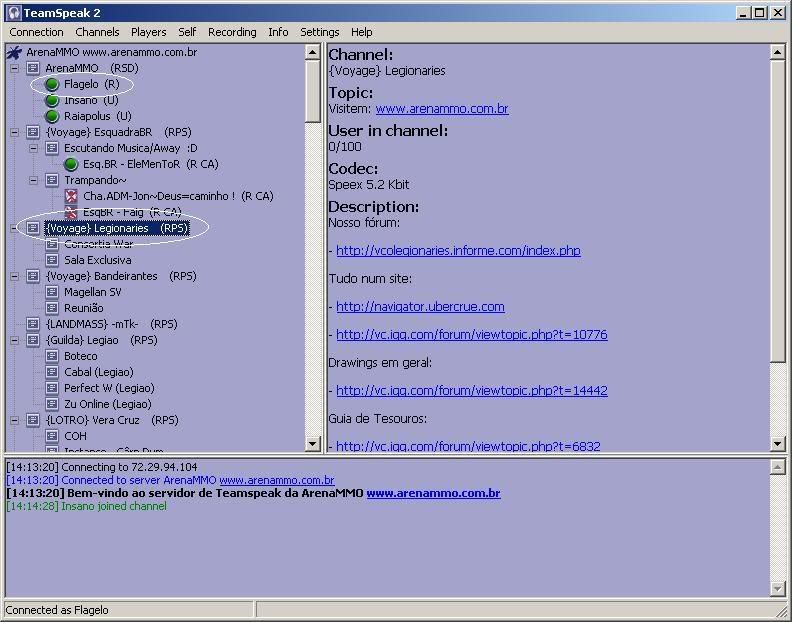Click the muted icon beside Cha.ADM-Jon~Deus=caminho

click(x=71, y=196)
